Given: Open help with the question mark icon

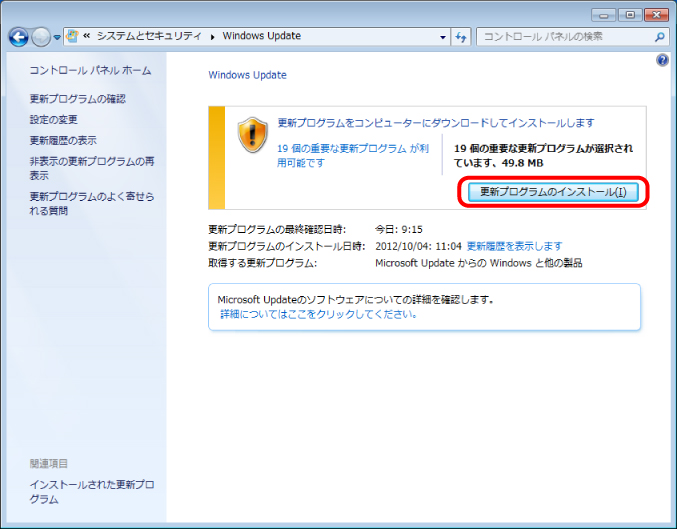Looking at the screenshot, I should click(662, 60).
